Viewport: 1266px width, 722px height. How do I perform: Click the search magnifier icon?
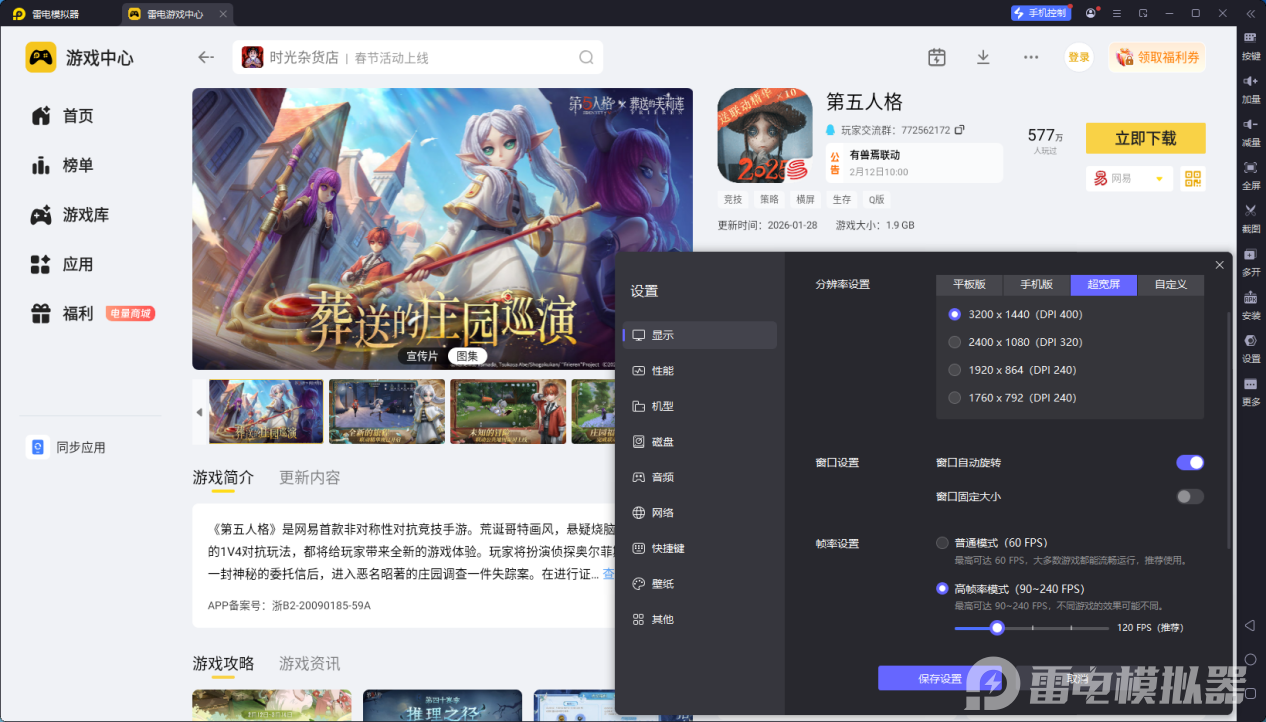point(586,57)
